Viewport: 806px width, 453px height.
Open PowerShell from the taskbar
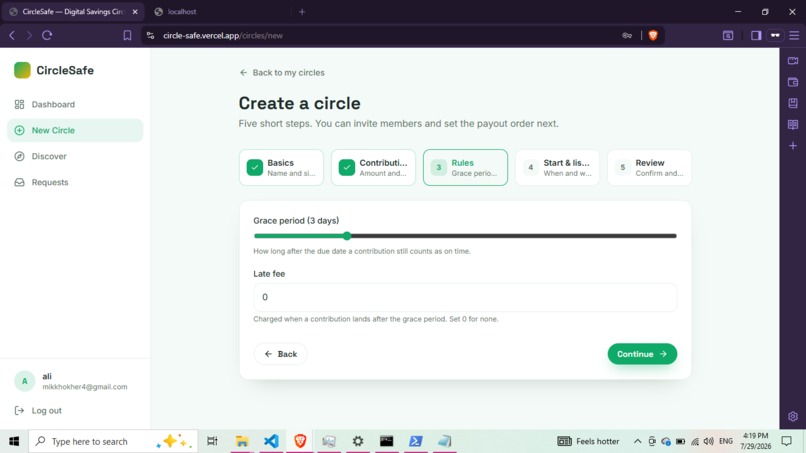point(416,441)
